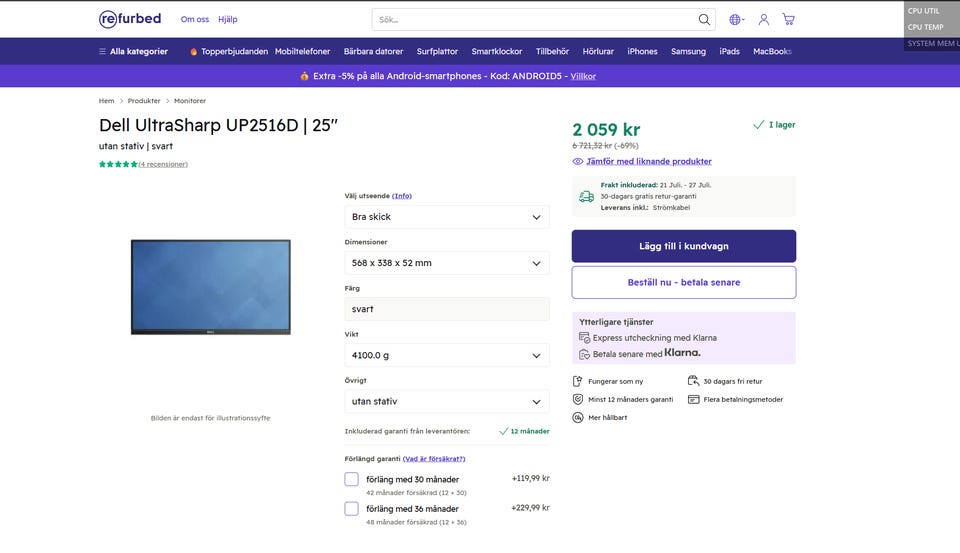Click Beställ nu - betala senare
This screenshot has width=960, height=553.
(684, 282)
